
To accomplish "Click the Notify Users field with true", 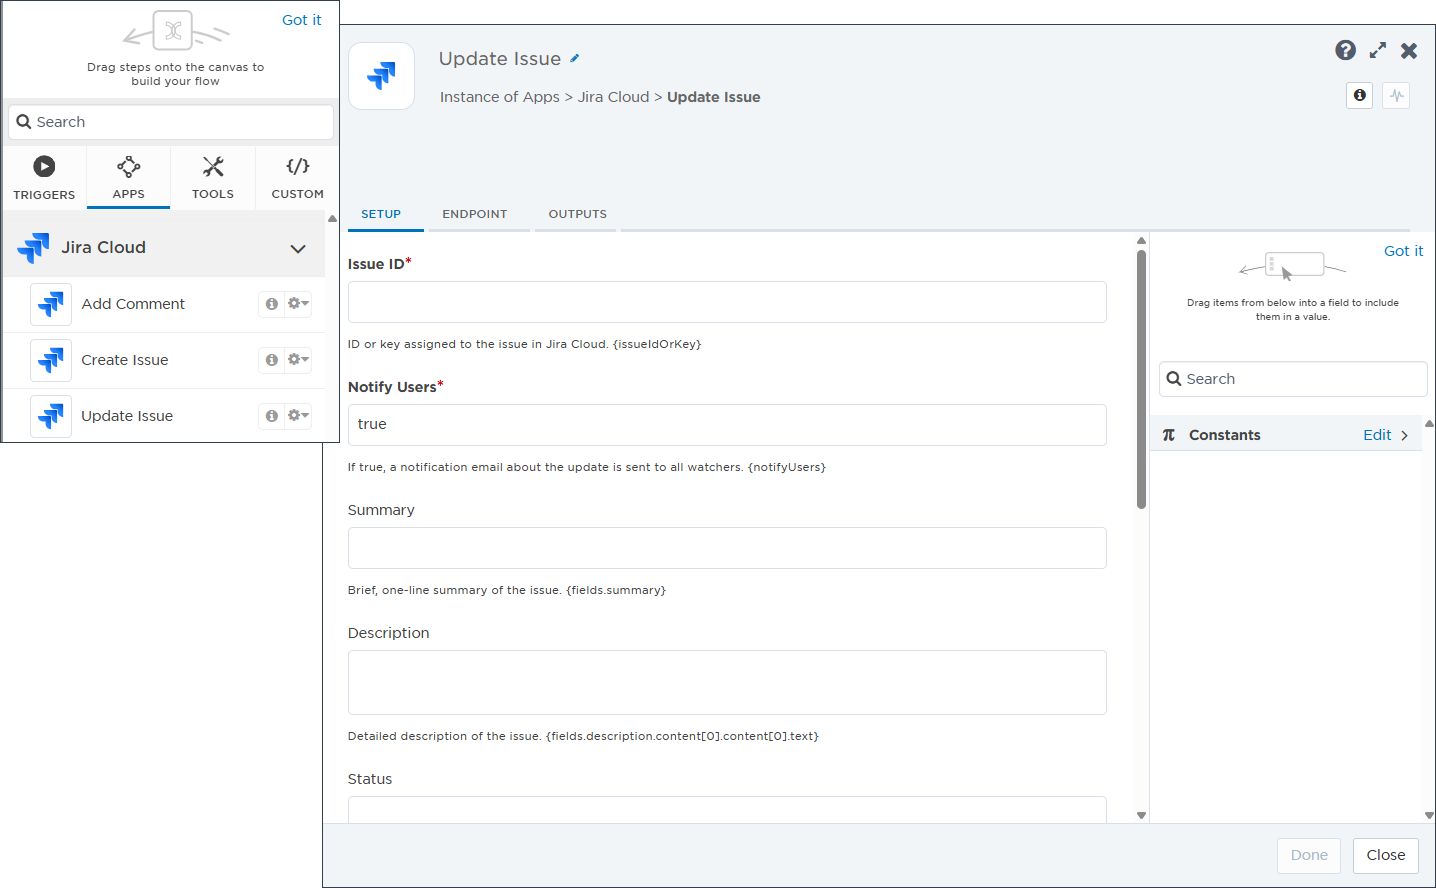I will (x=727, y=425).
